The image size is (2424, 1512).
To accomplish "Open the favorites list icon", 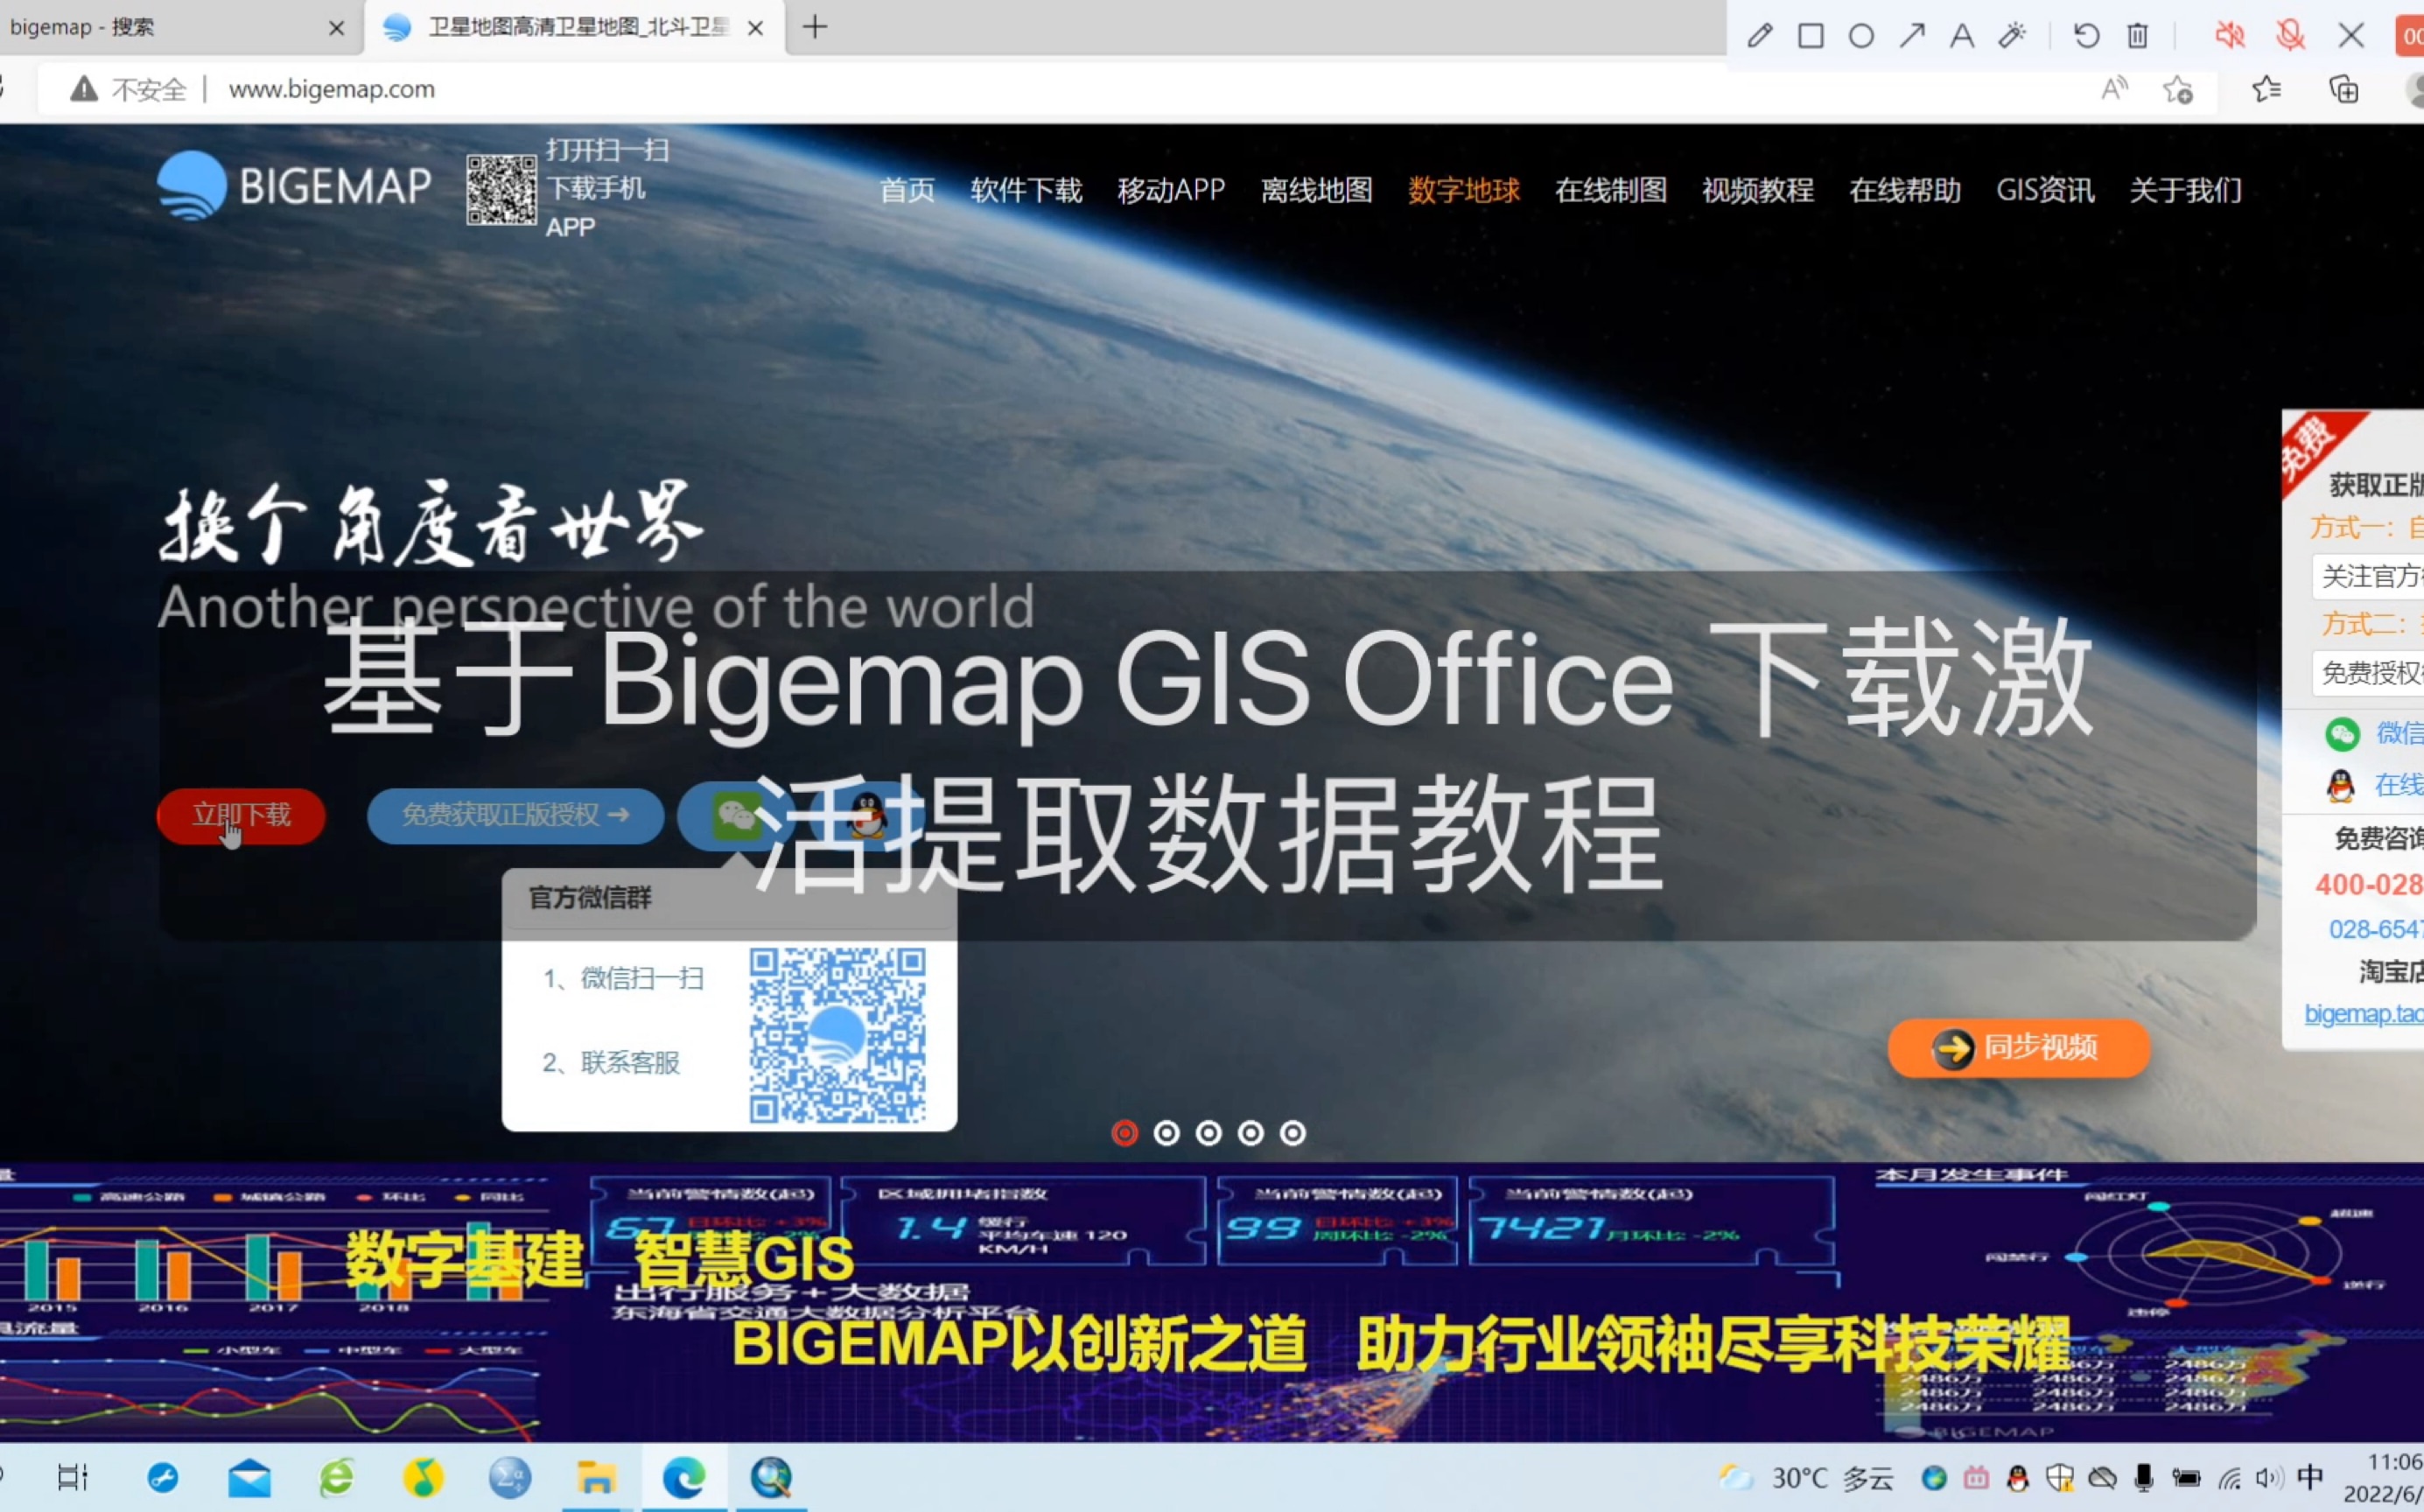I will 2266,89.
